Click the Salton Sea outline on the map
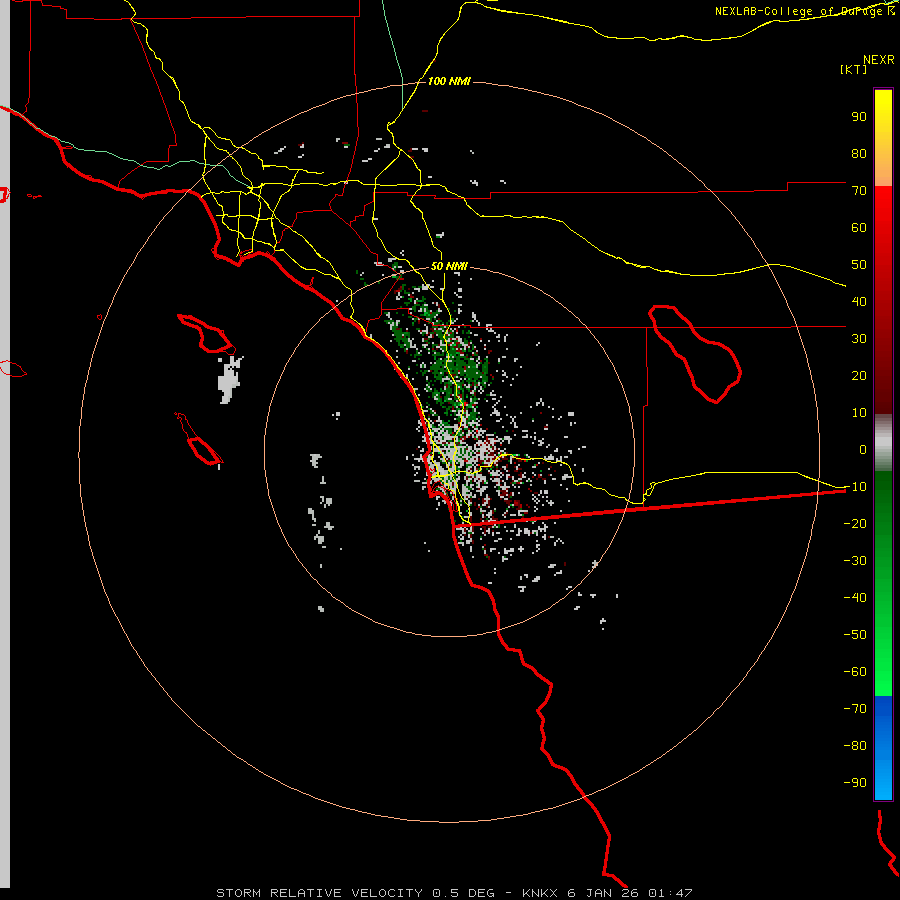This screenshot has height=900, width=900. point(695,354)
